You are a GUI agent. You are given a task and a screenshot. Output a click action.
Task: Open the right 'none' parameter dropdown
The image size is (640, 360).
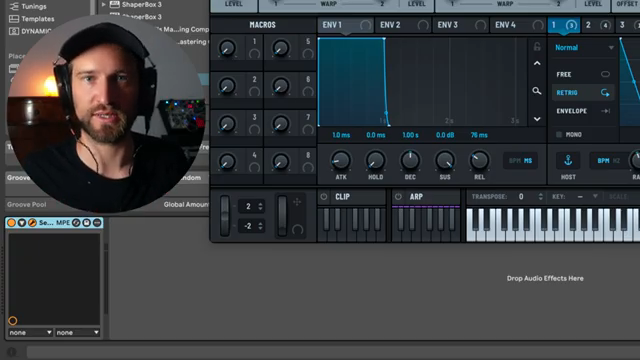coord(78,333)
